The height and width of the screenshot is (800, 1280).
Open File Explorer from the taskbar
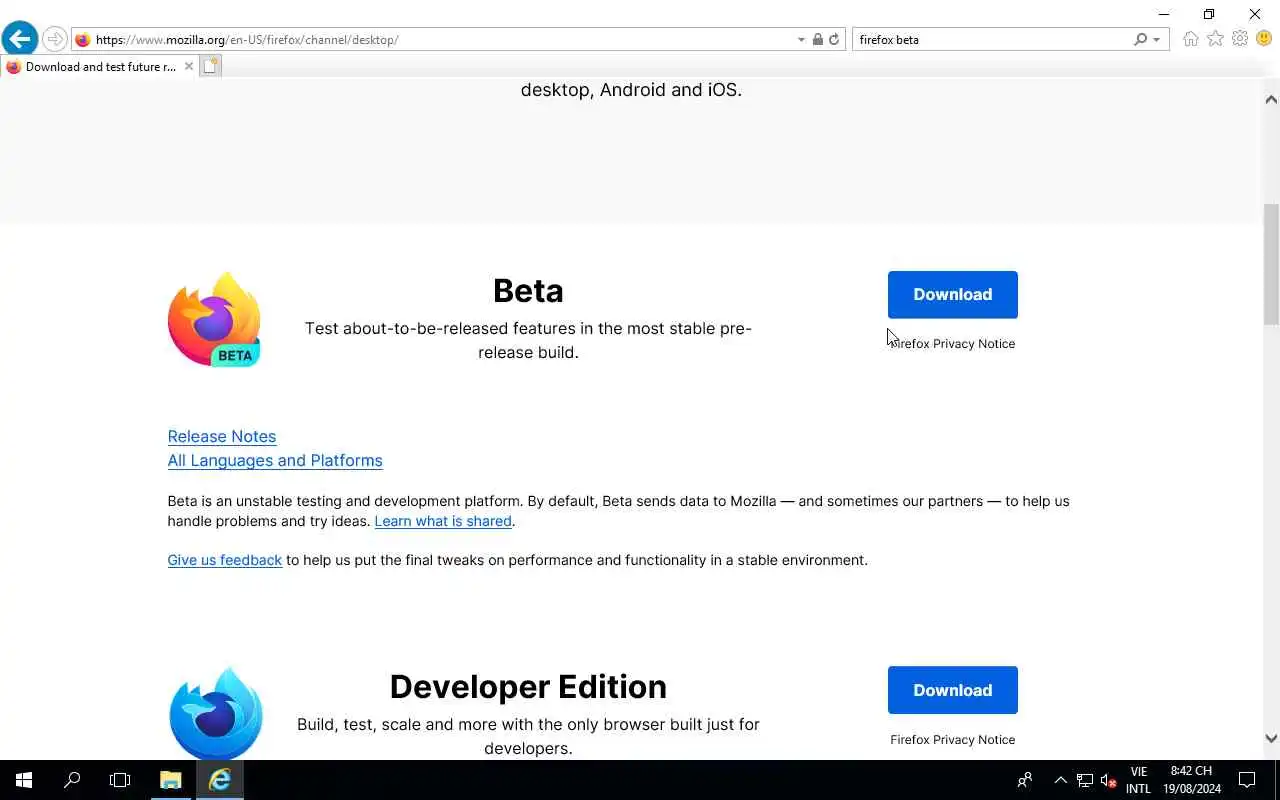tap(170, 780)
